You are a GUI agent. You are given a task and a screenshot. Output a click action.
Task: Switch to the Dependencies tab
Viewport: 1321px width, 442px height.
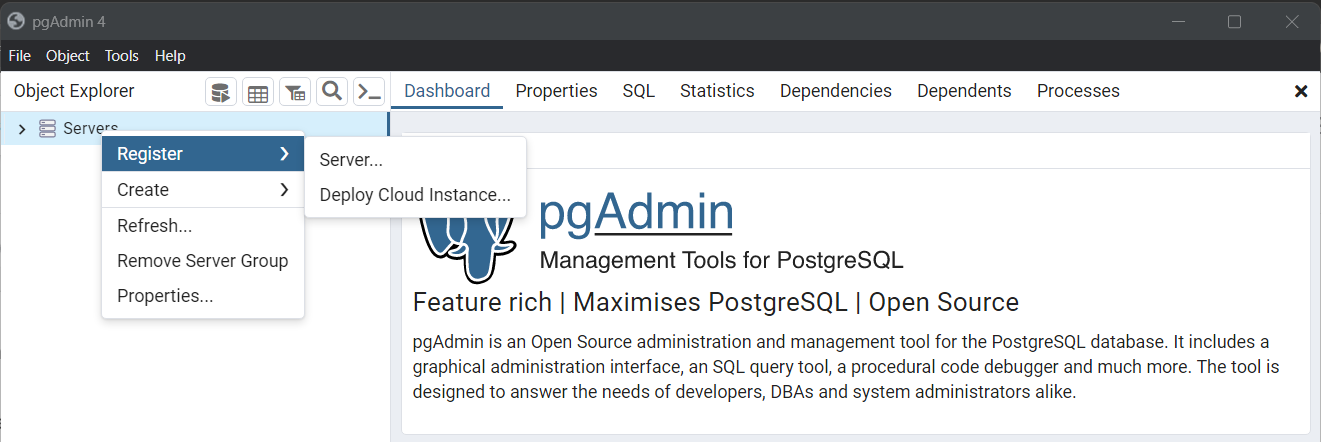[836, 91]
